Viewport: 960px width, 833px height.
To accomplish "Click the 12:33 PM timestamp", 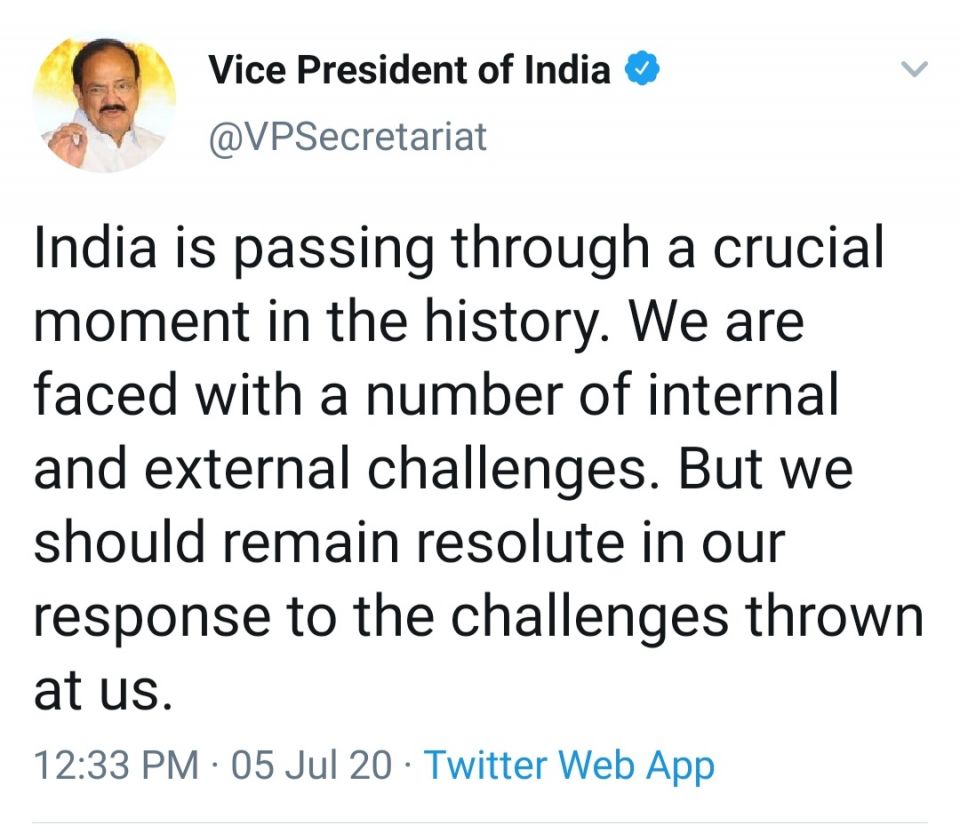I will (x=116, y=766).
